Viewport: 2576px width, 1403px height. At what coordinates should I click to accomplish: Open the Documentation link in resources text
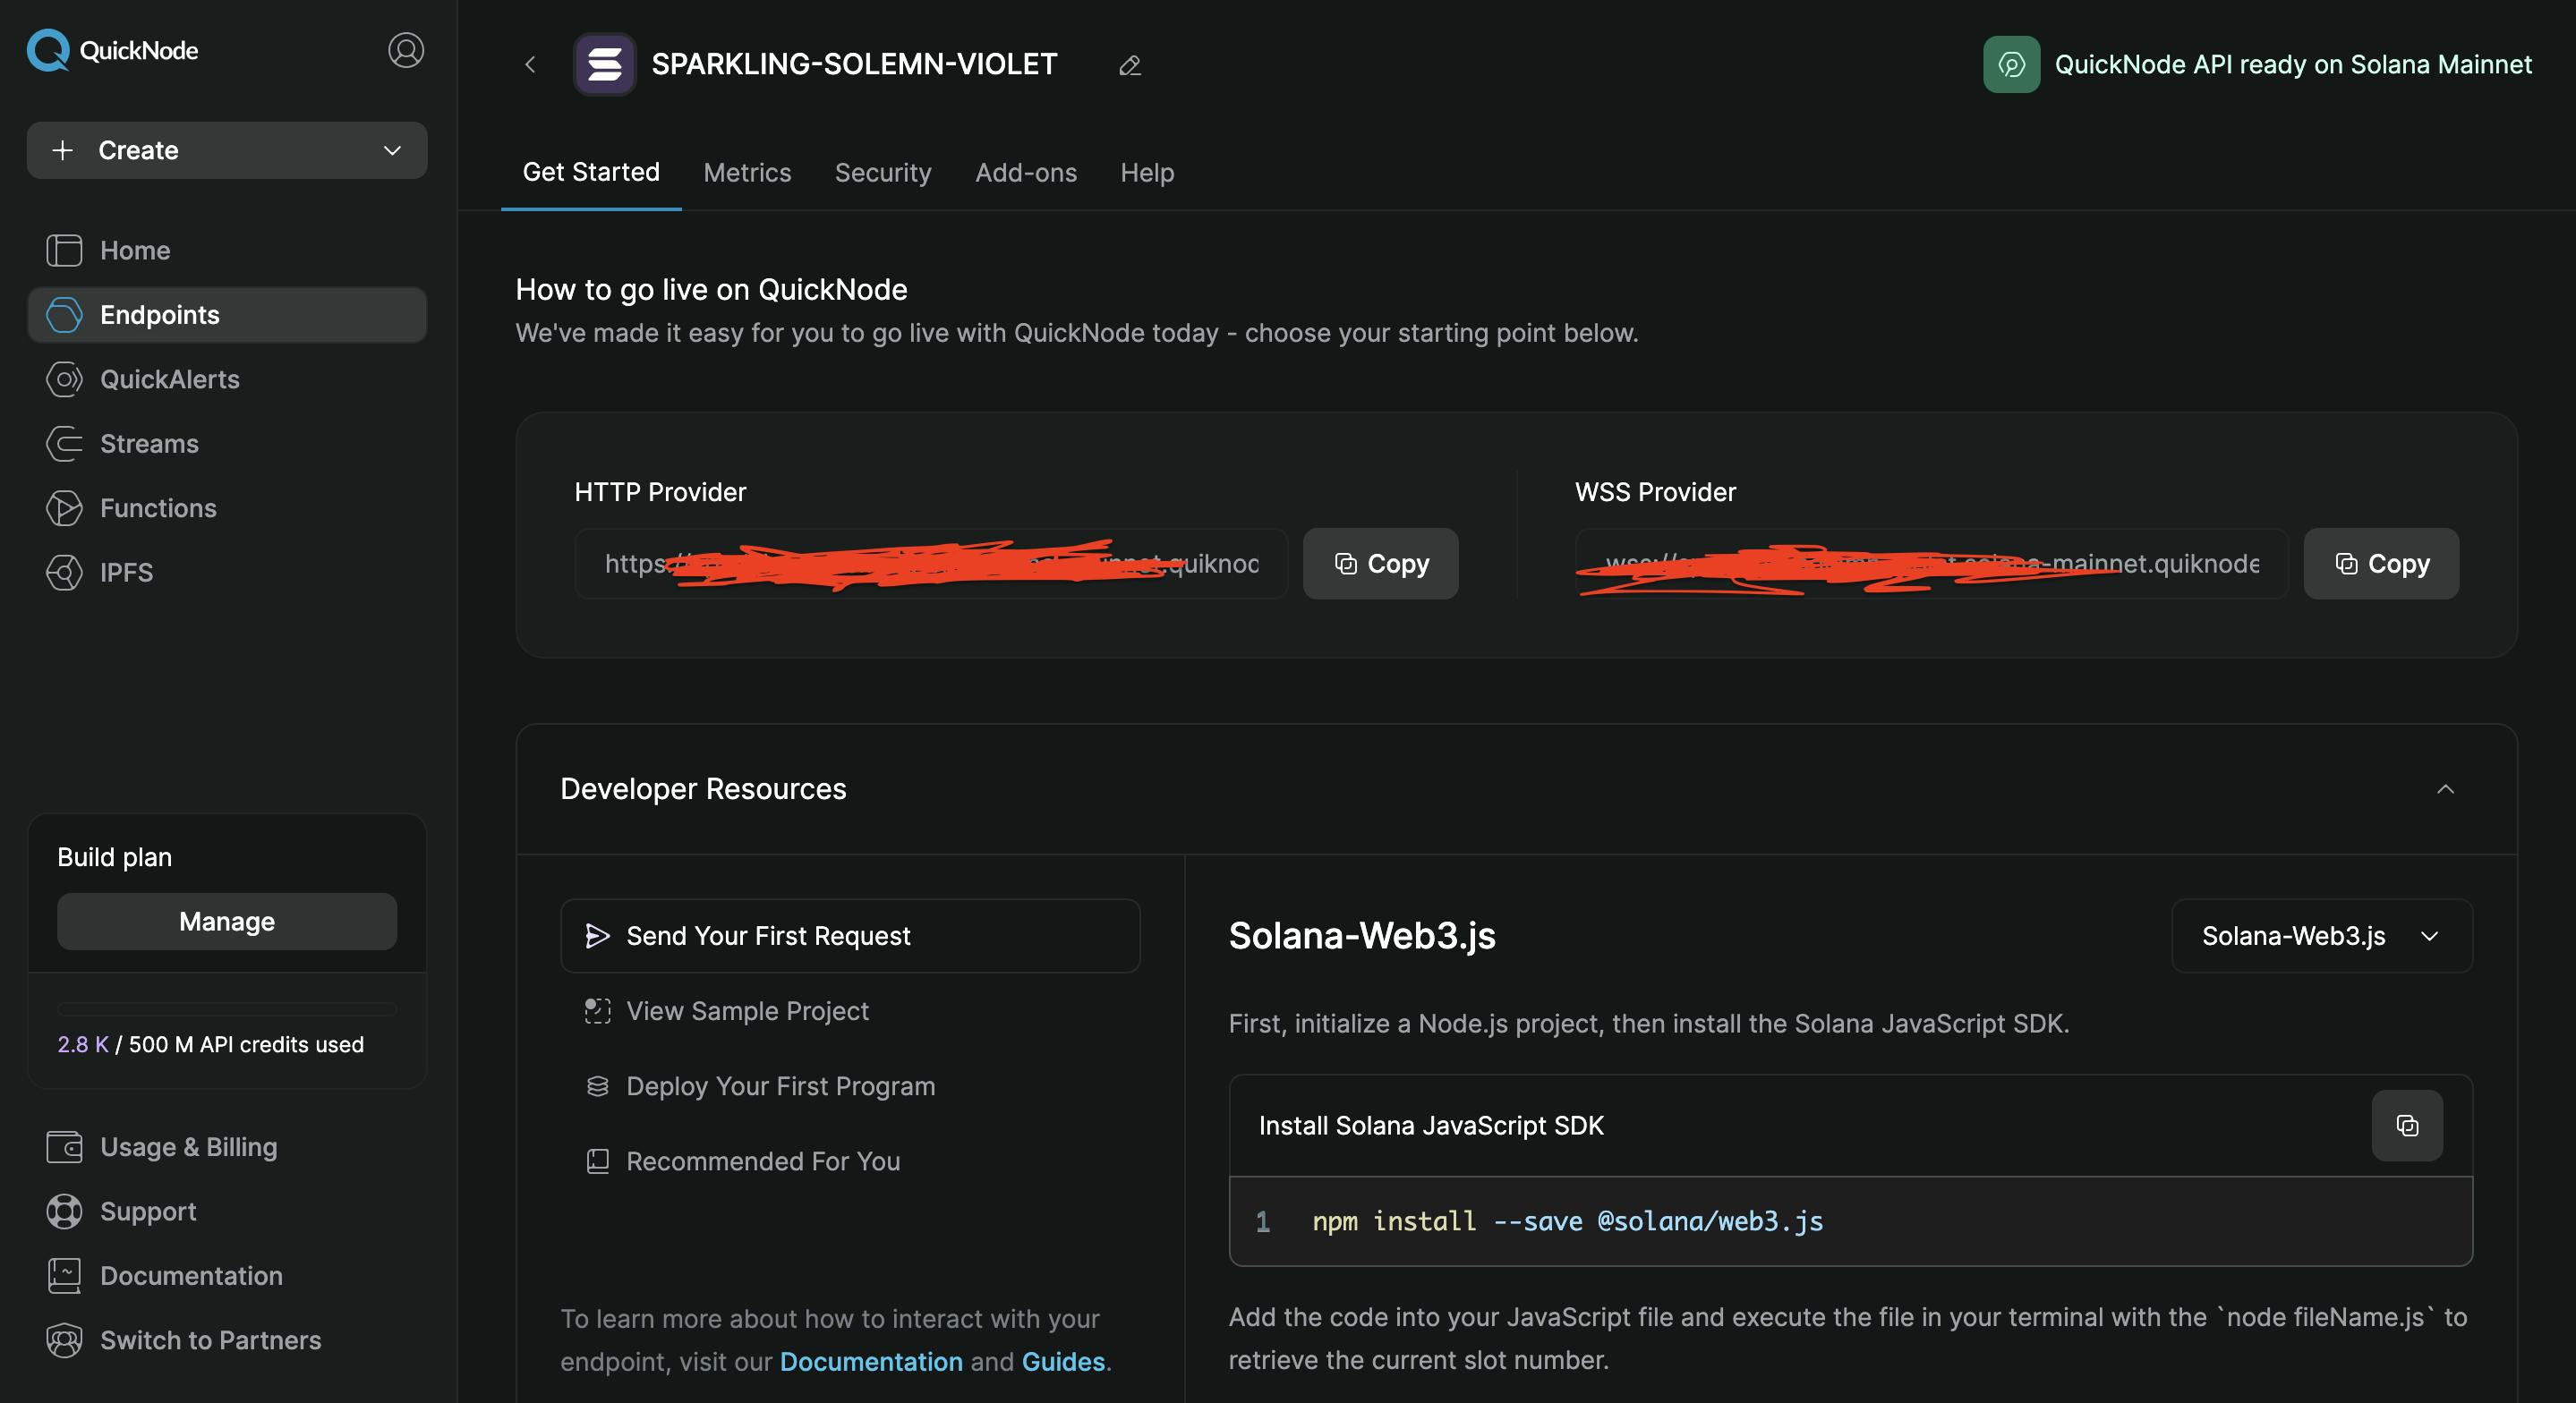pyautogui.click(x=871, y=1362)
